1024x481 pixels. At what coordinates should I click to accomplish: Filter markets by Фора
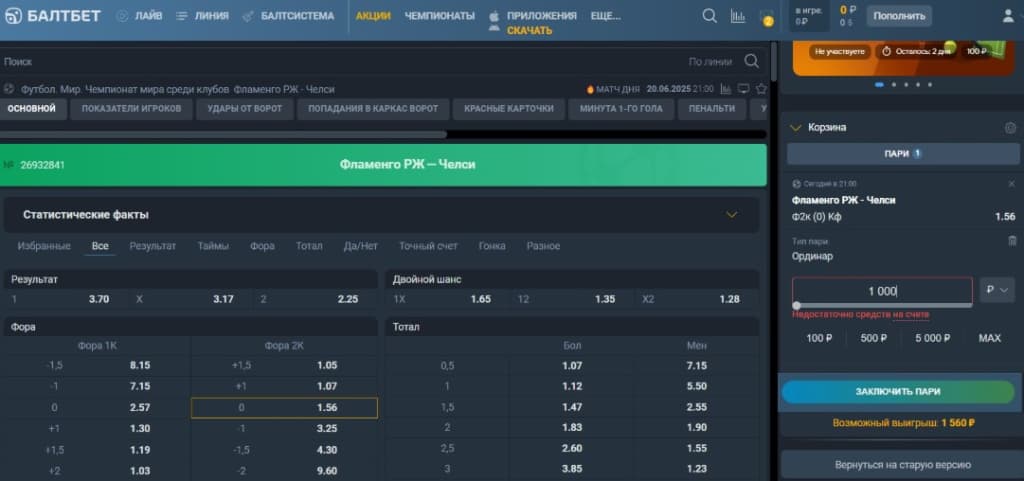click(x=262, y=247)
